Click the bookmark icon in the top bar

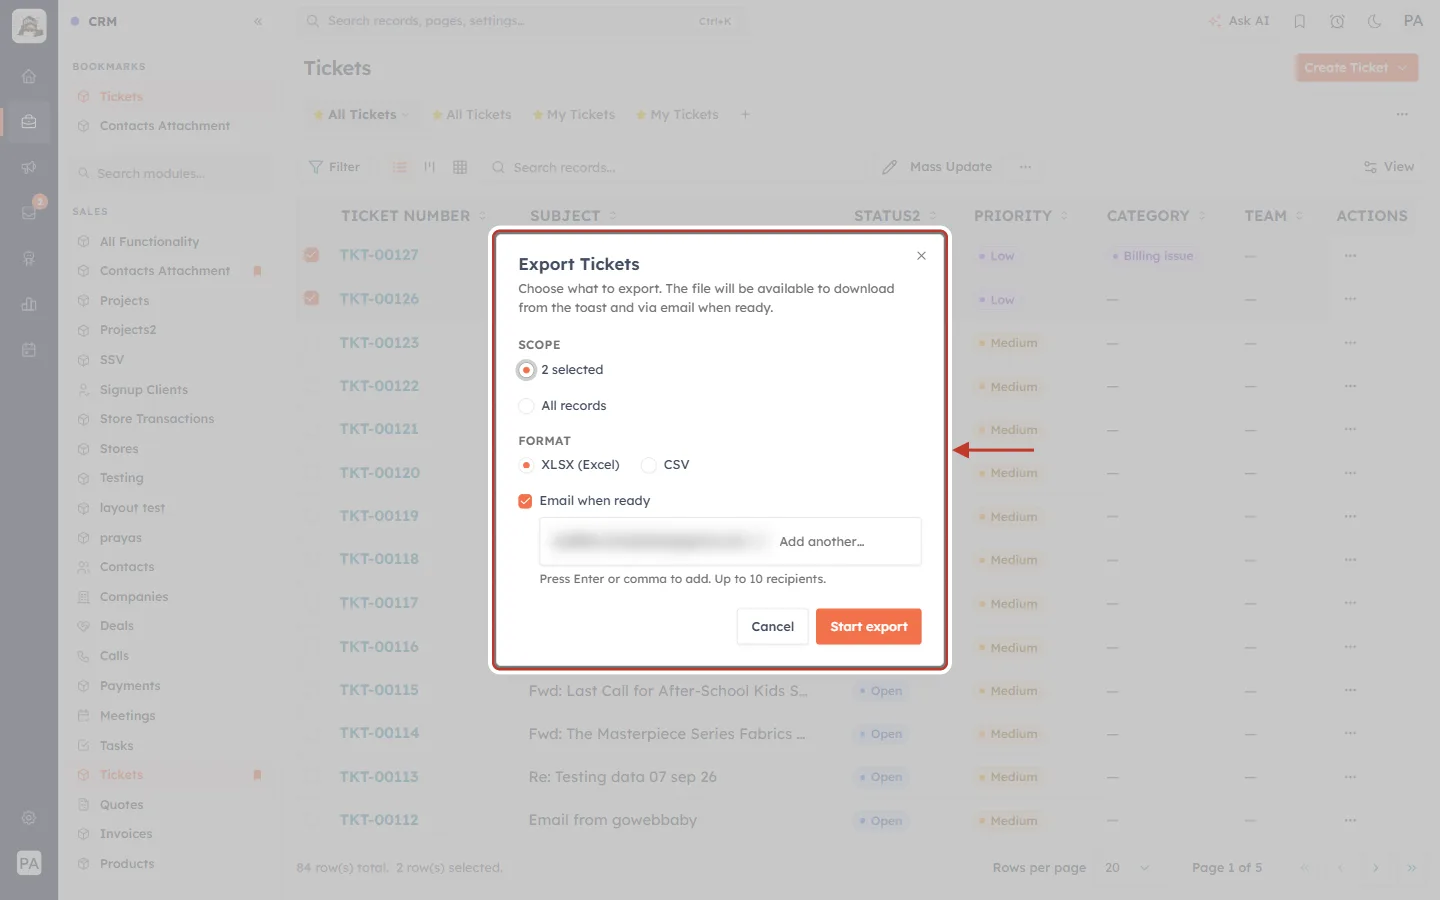[1300, 21]
